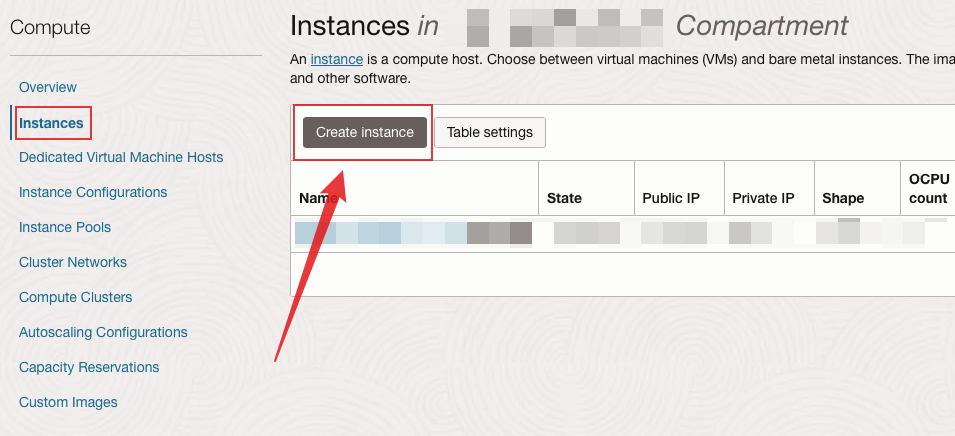Open Table settings
Viewport: 955px width, 436px height.
[x=490, y=132]
